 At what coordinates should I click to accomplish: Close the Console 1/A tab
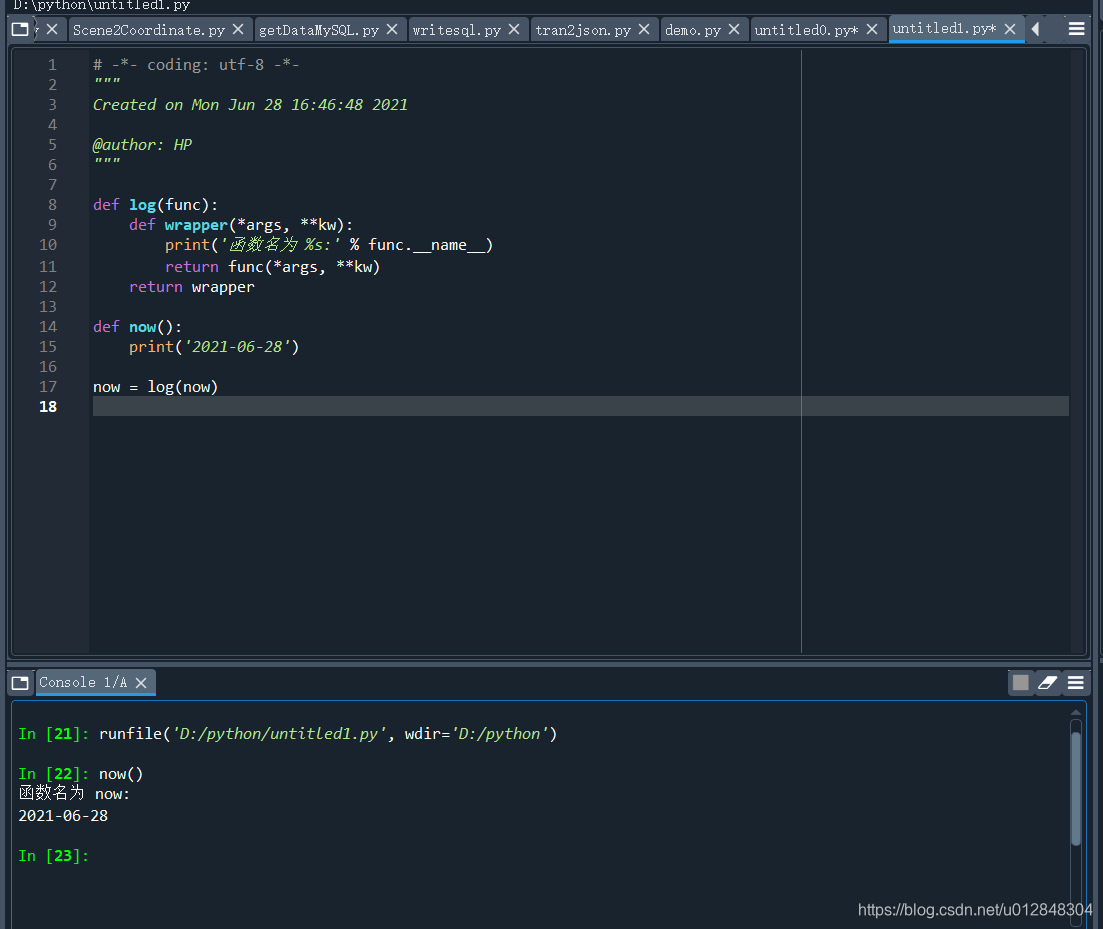click(141, 683)
